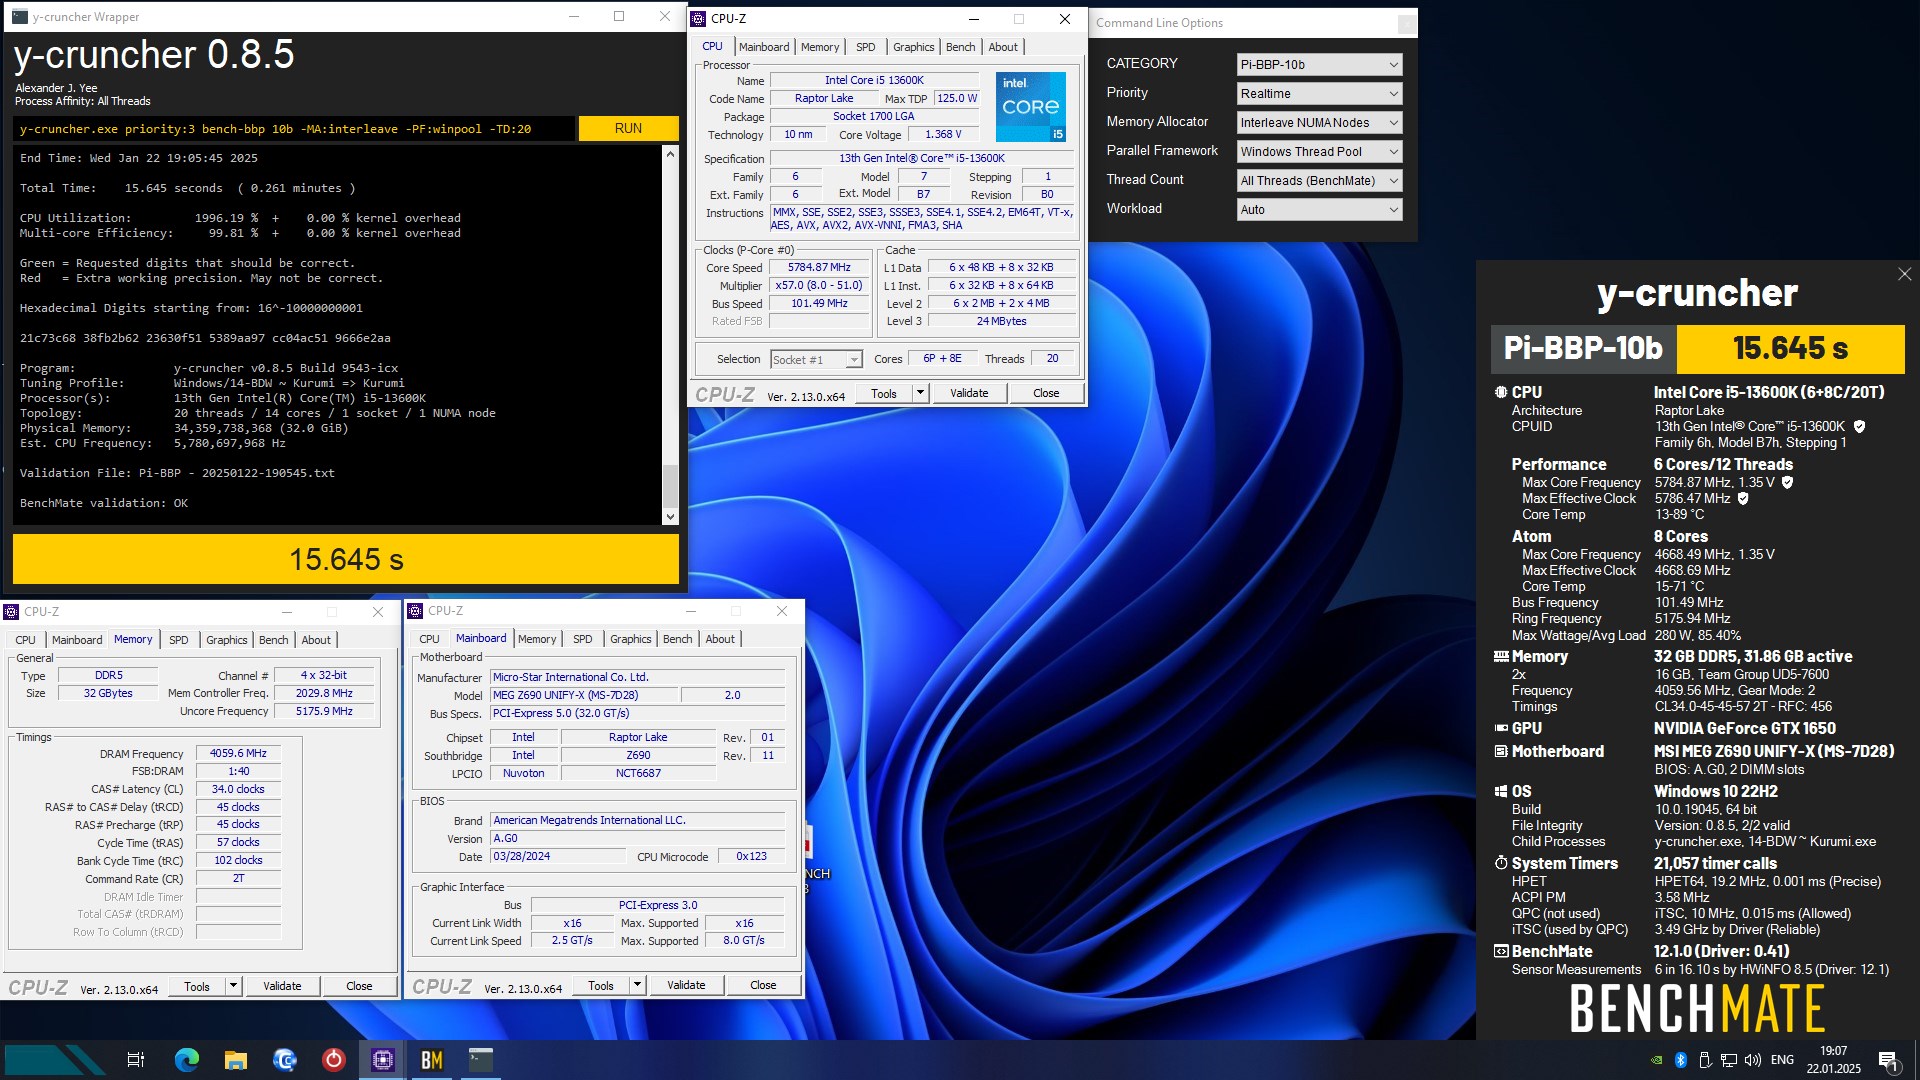Click Motherboard section icon in BenchMate panel
The width and height of the screenshot is (1920, 1080).
click(1500, 752)
